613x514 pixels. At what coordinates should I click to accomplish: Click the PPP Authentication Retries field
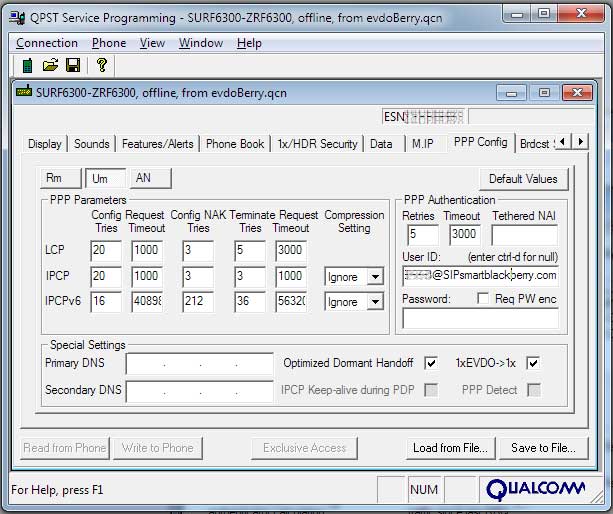coord(423,235)
